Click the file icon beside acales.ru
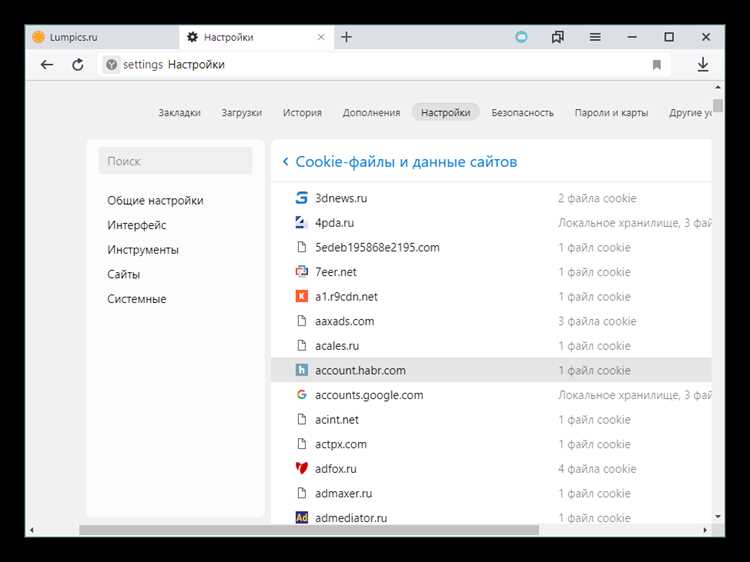The height and width of the screenshot is (562, 750). [301, 345]
